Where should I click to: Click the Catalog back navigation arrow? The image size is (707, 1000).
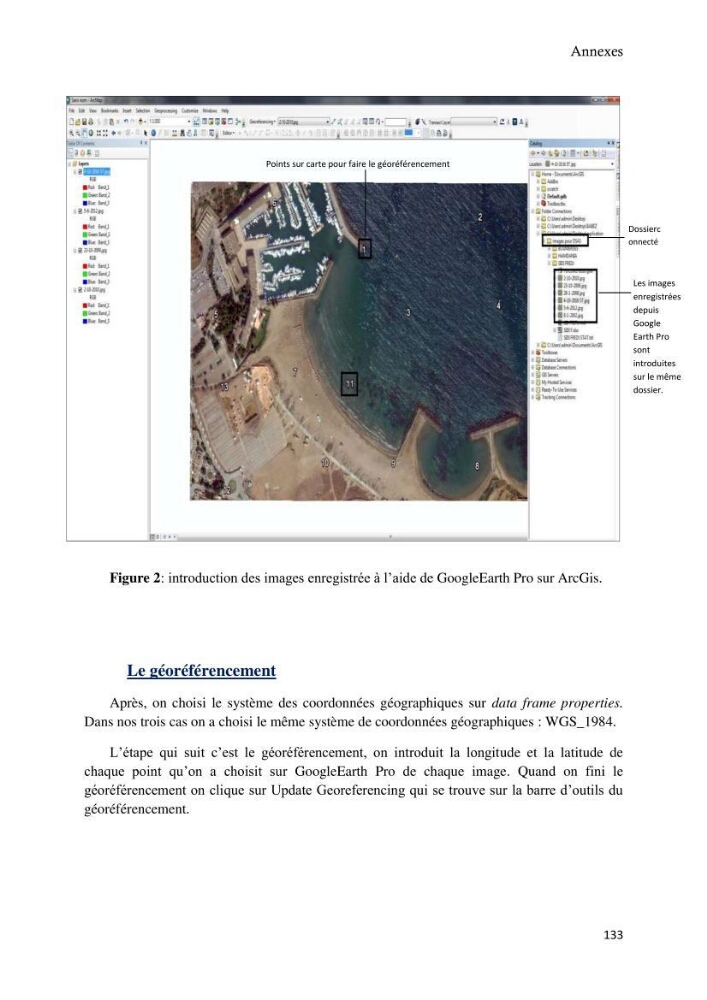(x=533, y=153)
